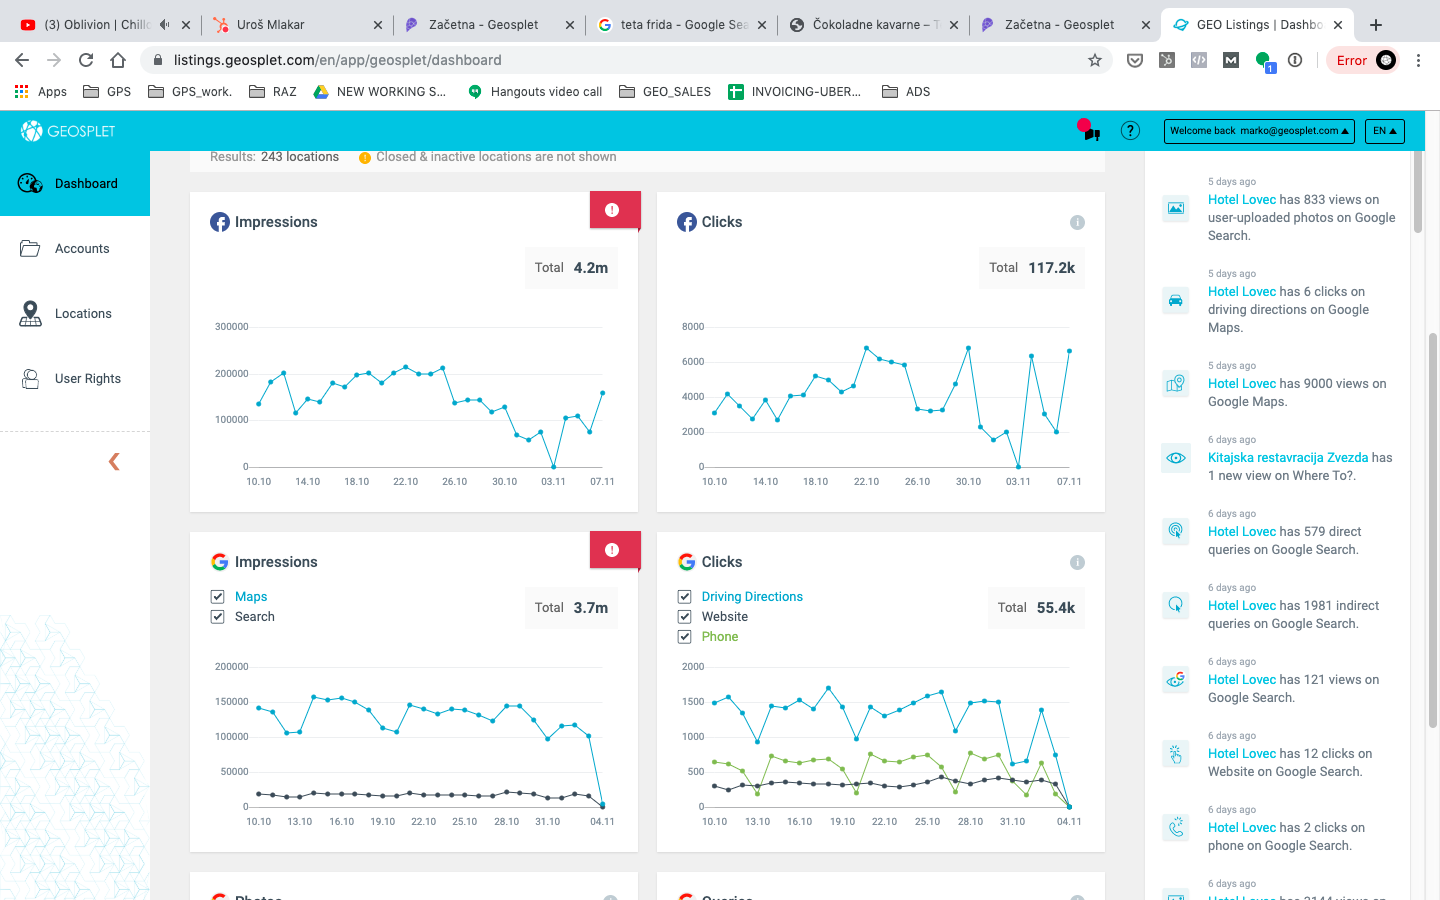The height and width of the screenshot is (900, 1440).
Task: Open the notifications chat icon
Action: click(x=1089, y=130)
